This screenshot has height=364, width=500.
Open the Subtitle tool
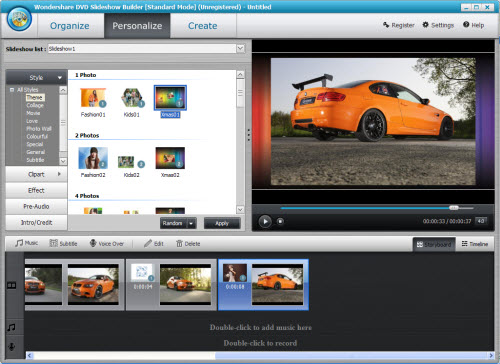pyautogui.click(x=63, y=244)
